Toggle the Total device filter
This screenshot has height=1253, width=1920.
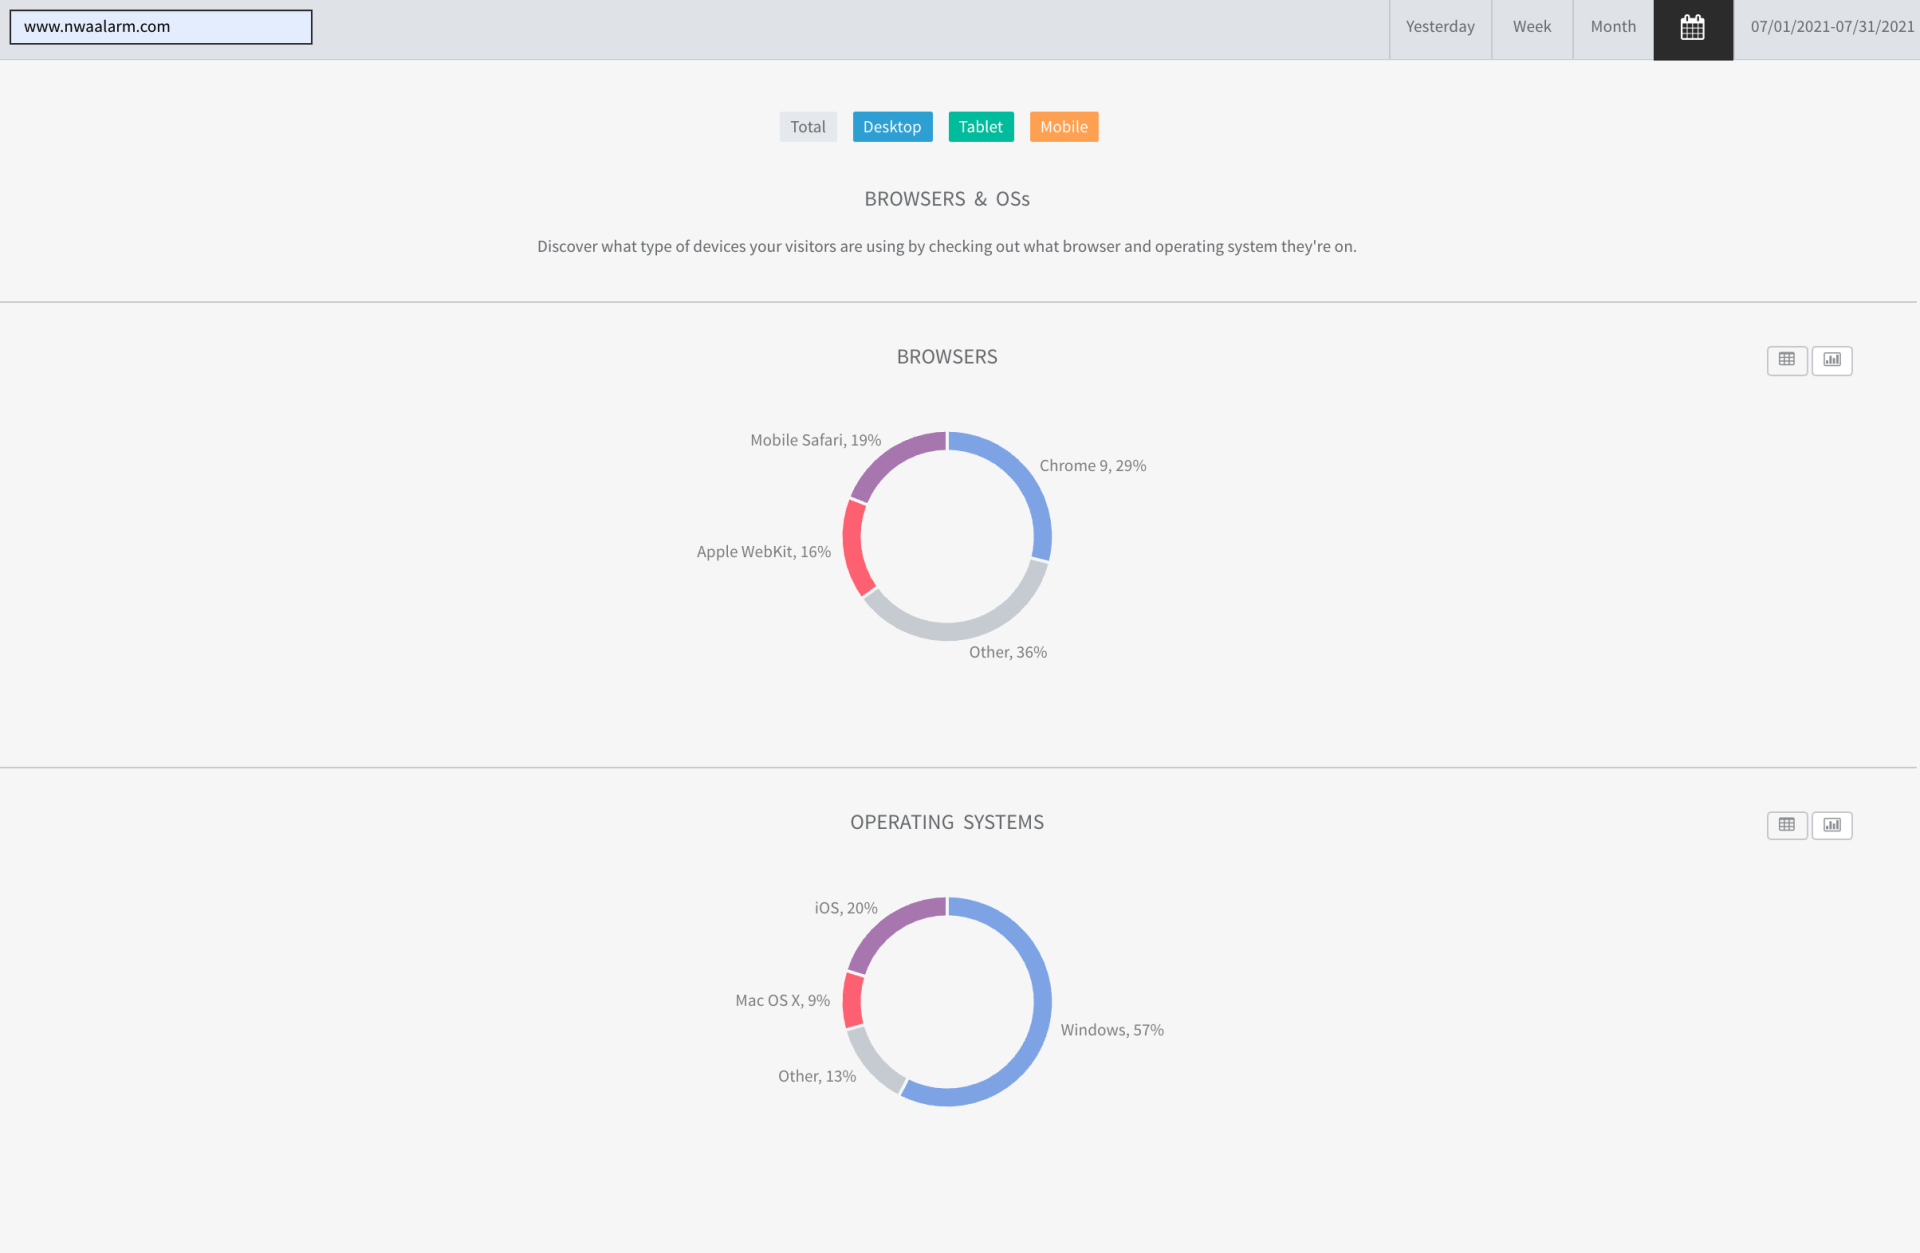point(807,127)
